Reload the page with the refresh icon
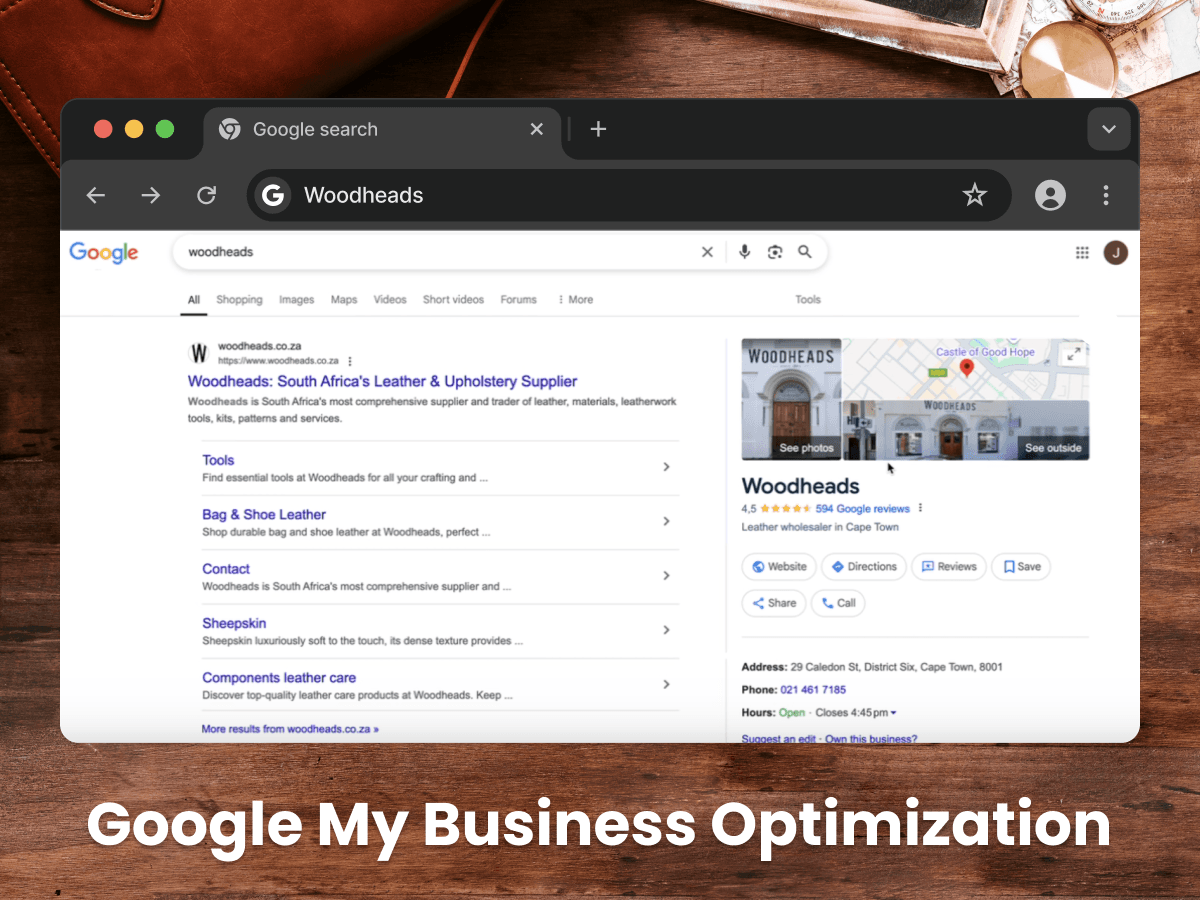The width and height of the screenshot is (1200, 900). 206,196
